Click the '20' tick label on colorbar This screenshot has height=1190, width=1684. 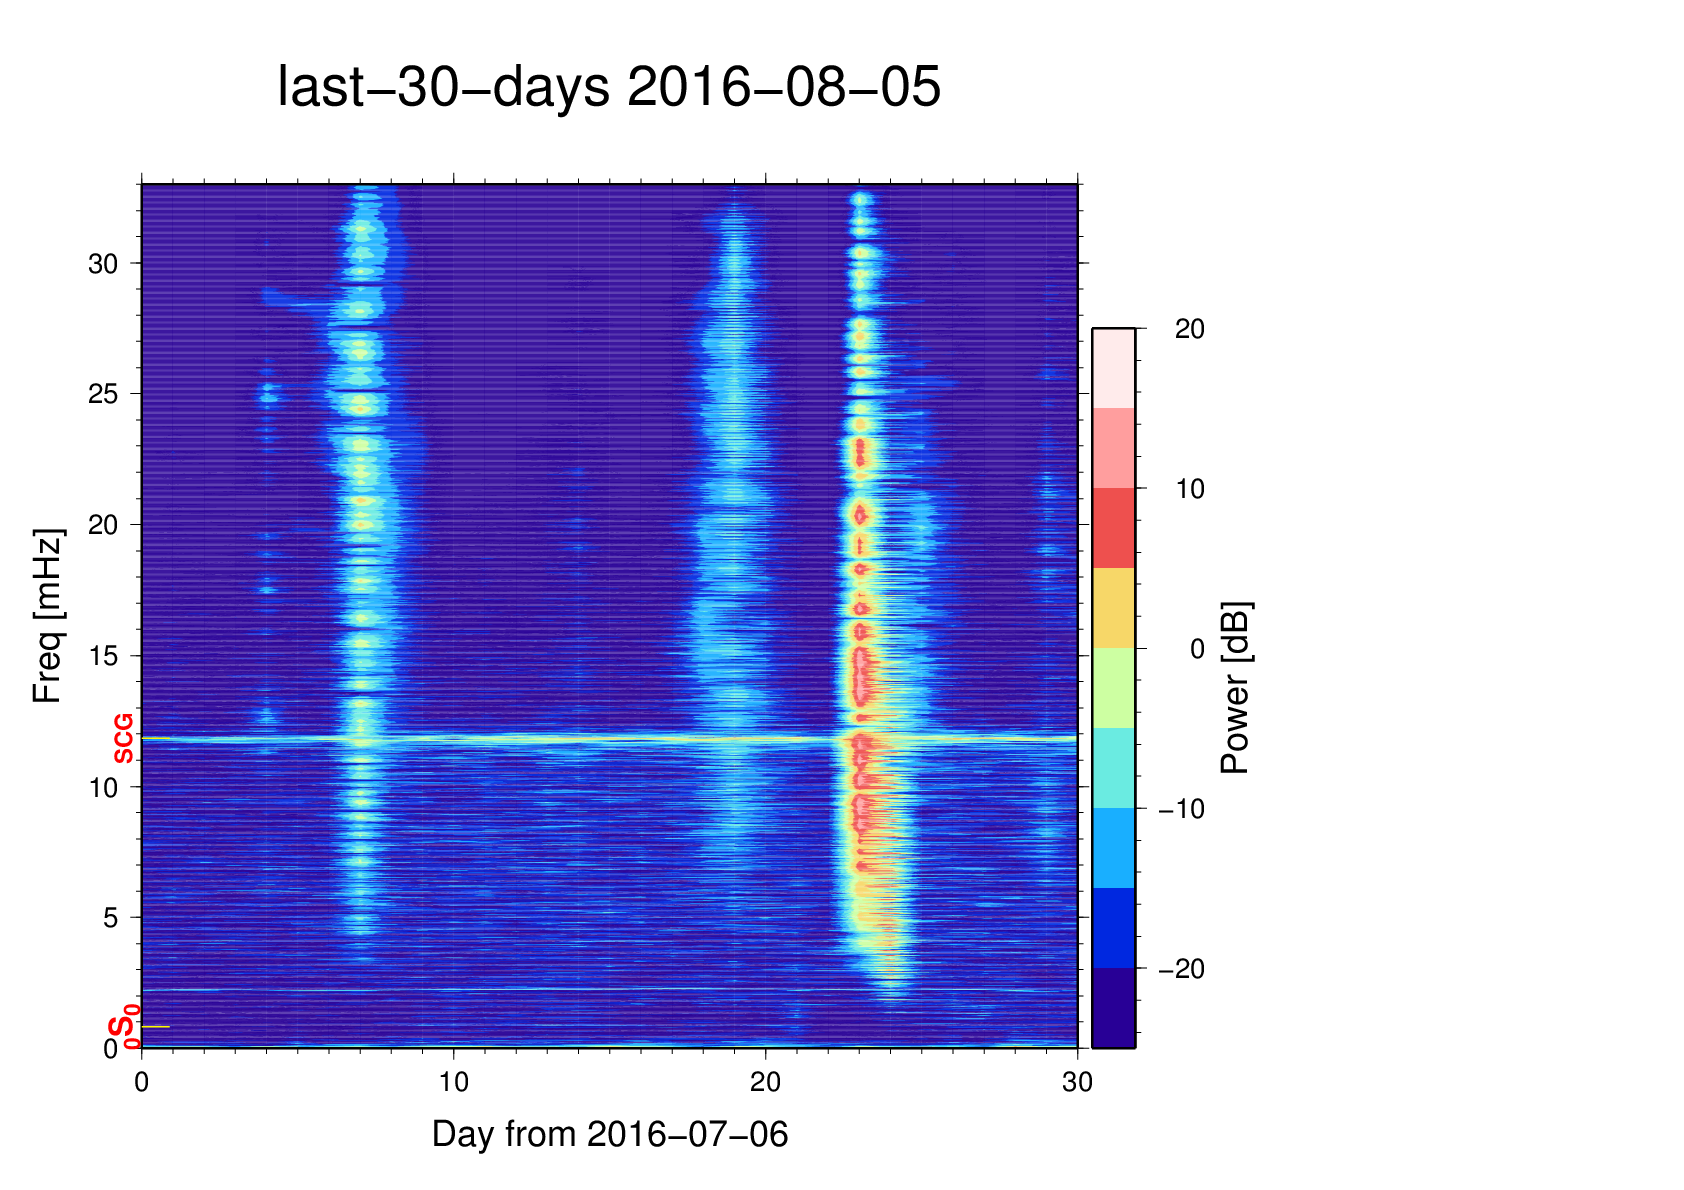tap(1189, 329)
